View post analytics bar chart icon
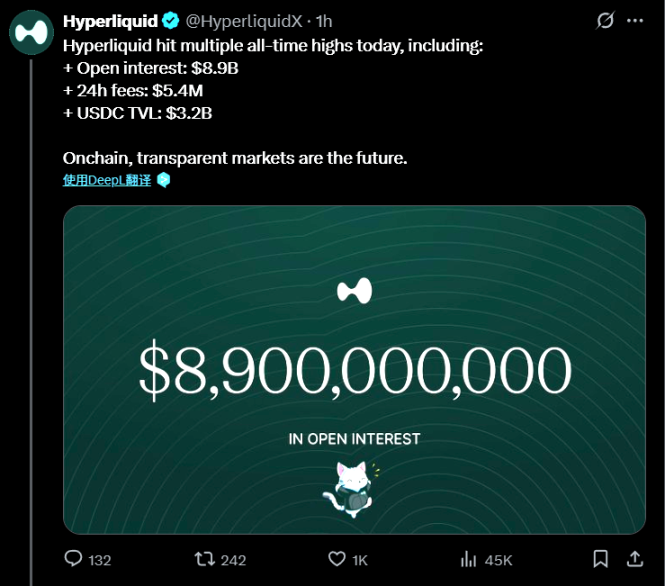The image size is (665, 586). click(x=468, y=559)
